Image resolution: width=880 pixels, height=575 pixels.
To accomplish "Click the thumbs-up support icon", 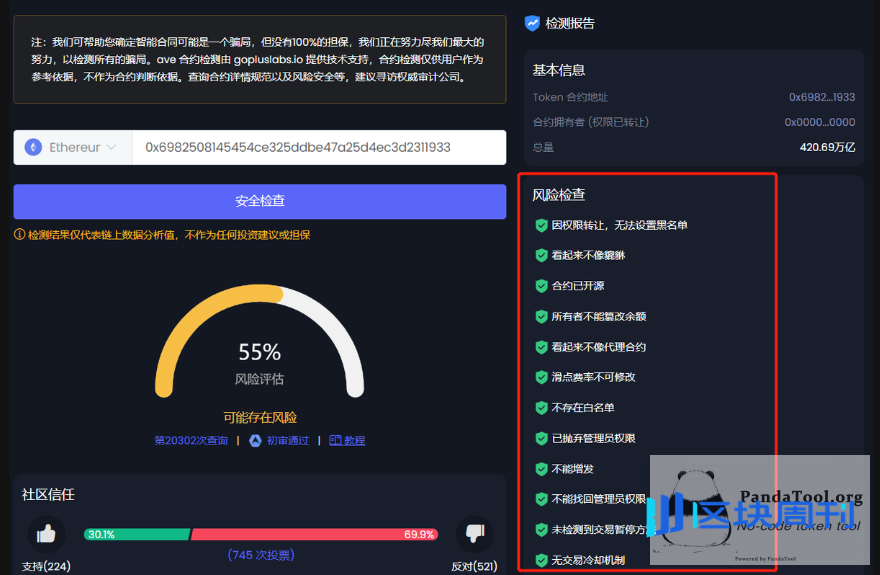I will tap(46, 534).
